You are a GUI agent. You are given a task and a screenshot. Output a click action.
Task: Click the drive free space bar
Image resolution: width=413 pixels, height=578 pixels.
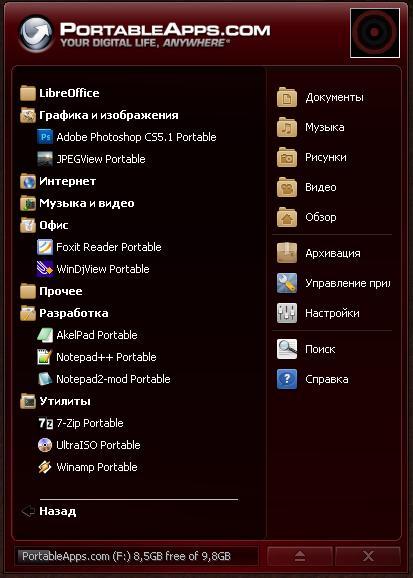[x=137, y=556]
